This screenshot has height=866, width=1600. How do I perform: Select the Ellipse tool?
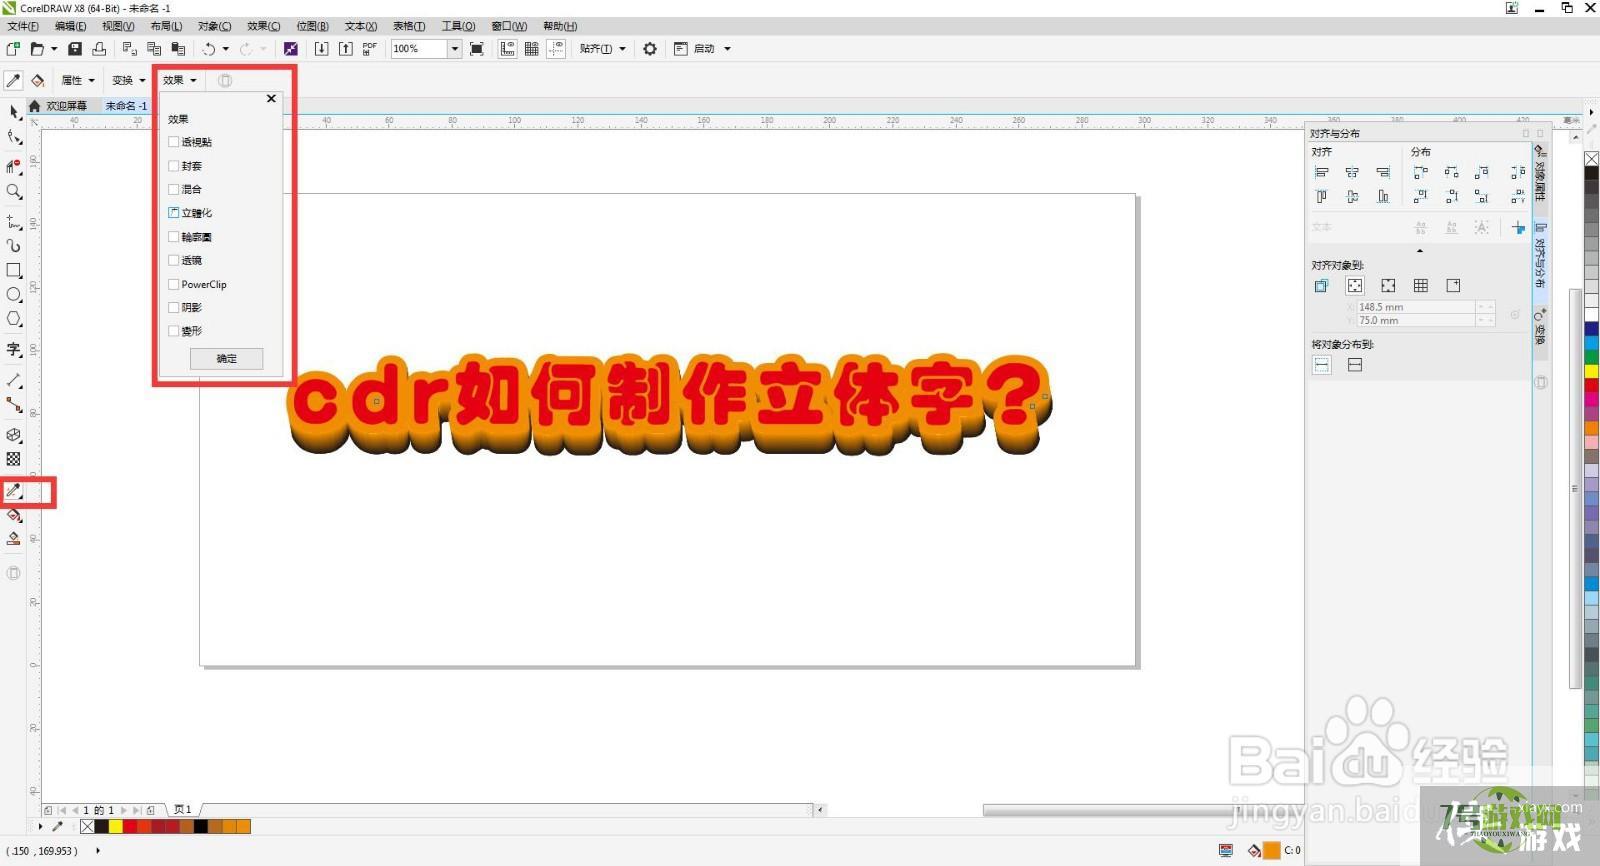(x=14, y=294)
